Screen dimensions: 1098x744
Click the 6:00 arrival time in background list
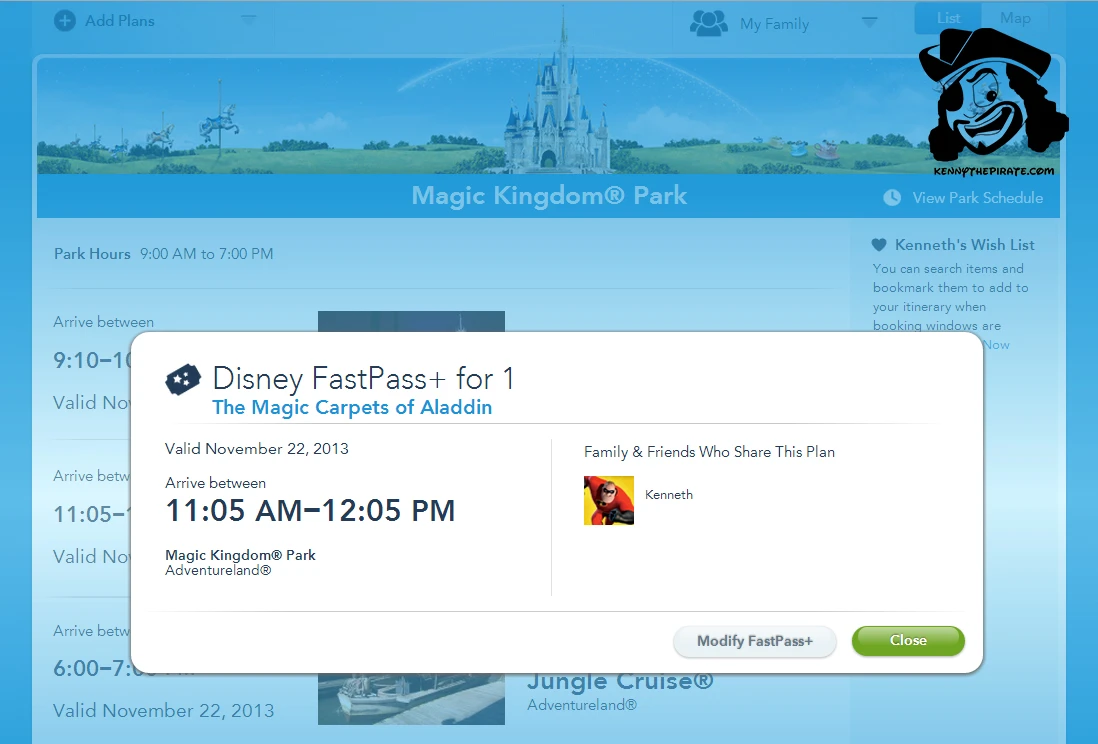(92, 668)
